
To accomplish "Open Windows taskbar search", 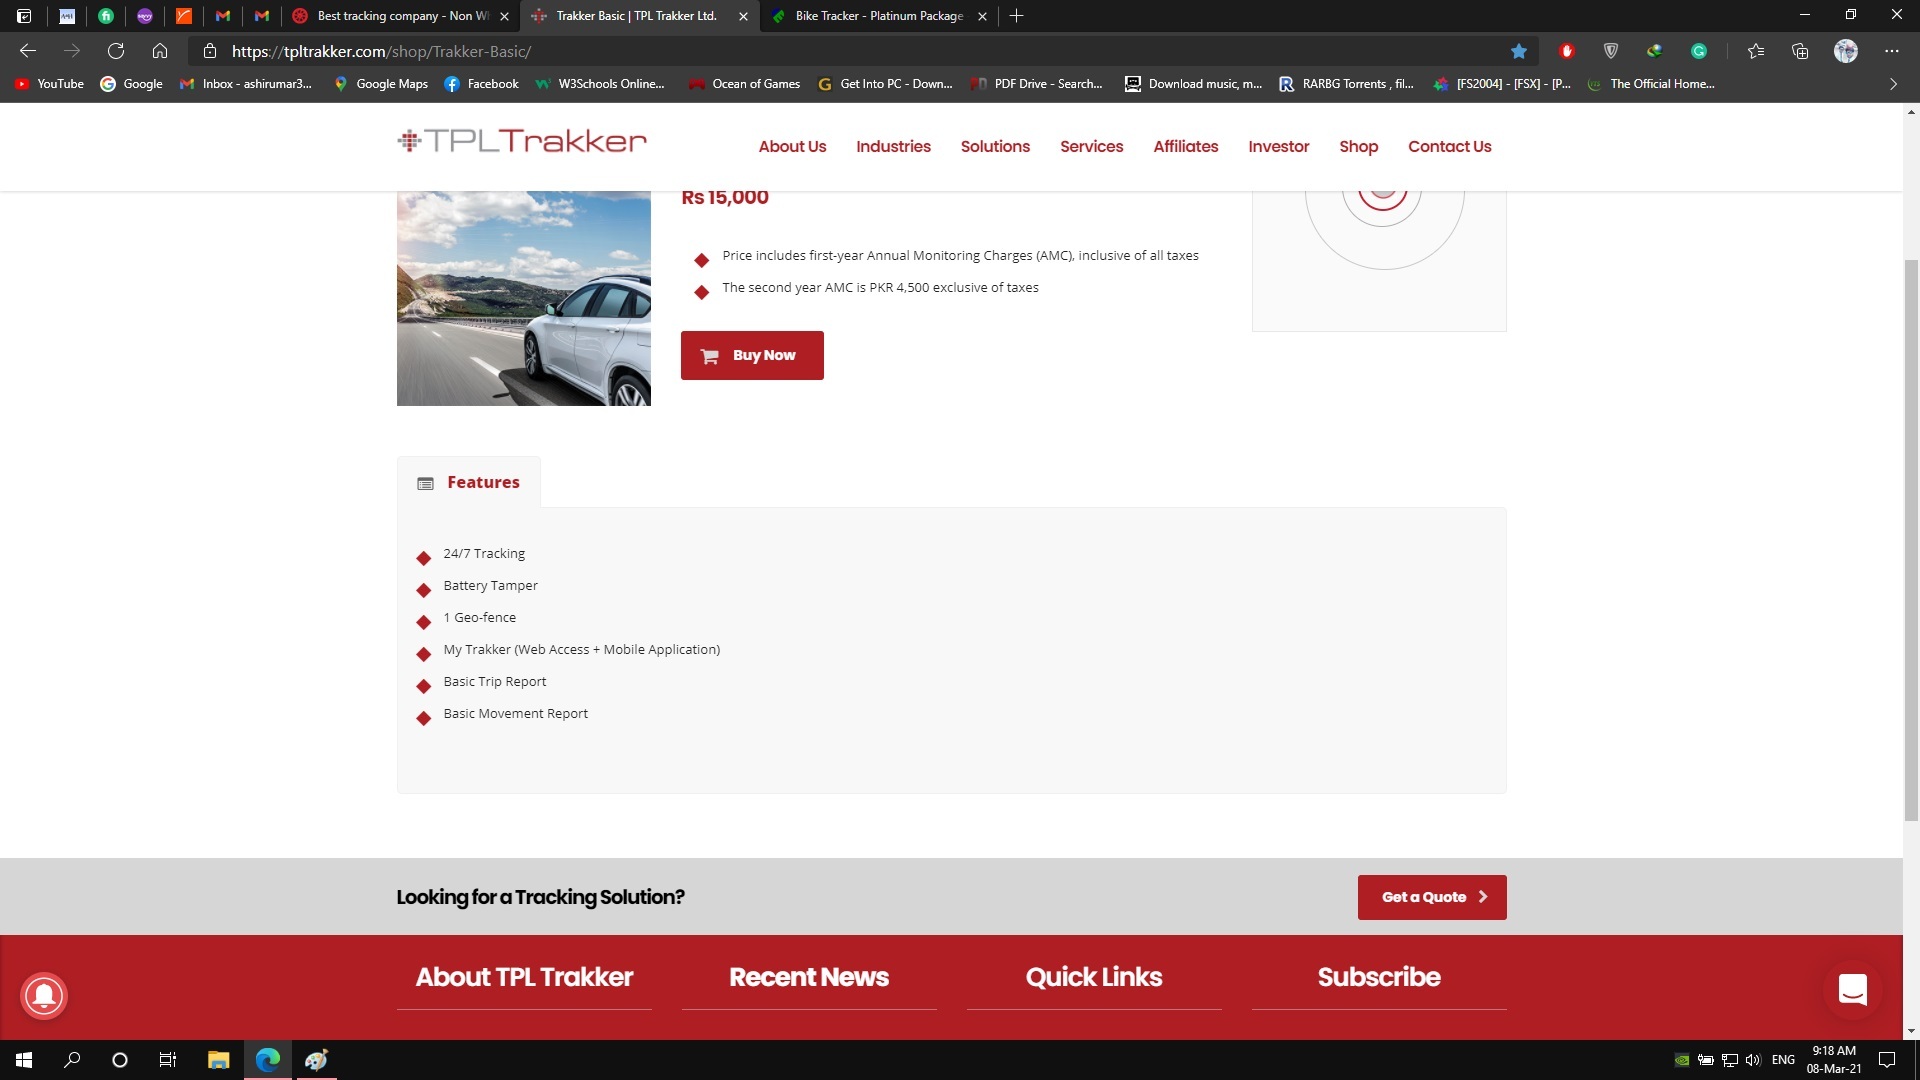I will point(72,1060).
